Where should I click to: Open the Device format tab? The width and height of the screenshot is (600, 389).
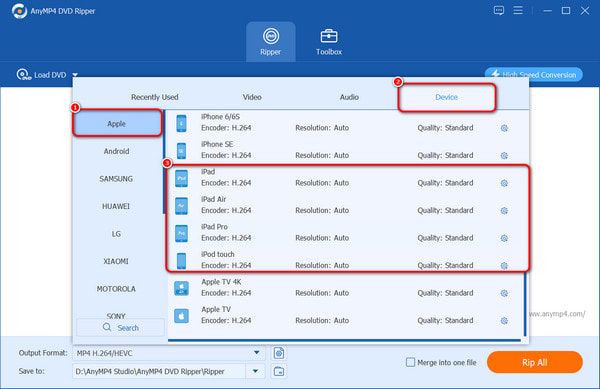coord(447,97)
